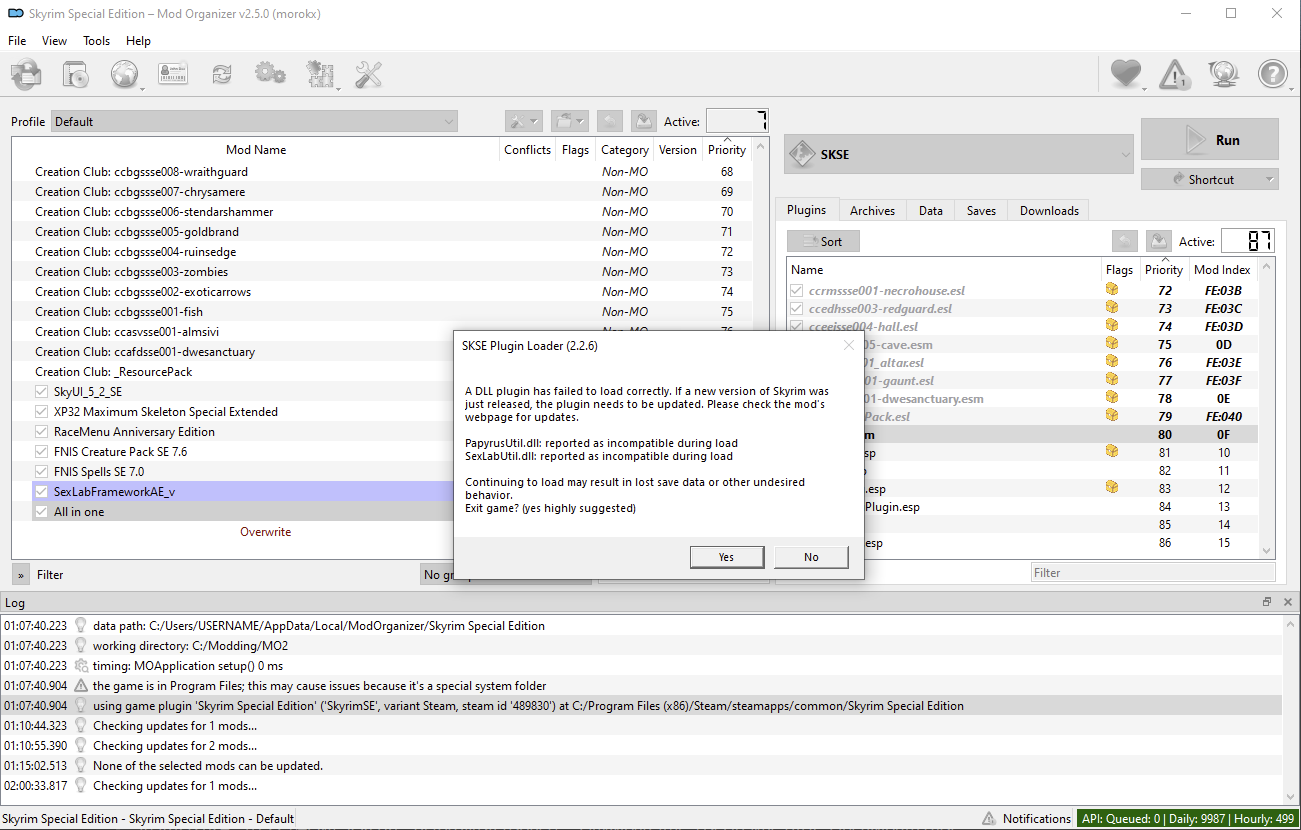This screenshot has width=1301, height=830.
Task: Open the Nexus globe toolbar icon
Action: [125, 74]
